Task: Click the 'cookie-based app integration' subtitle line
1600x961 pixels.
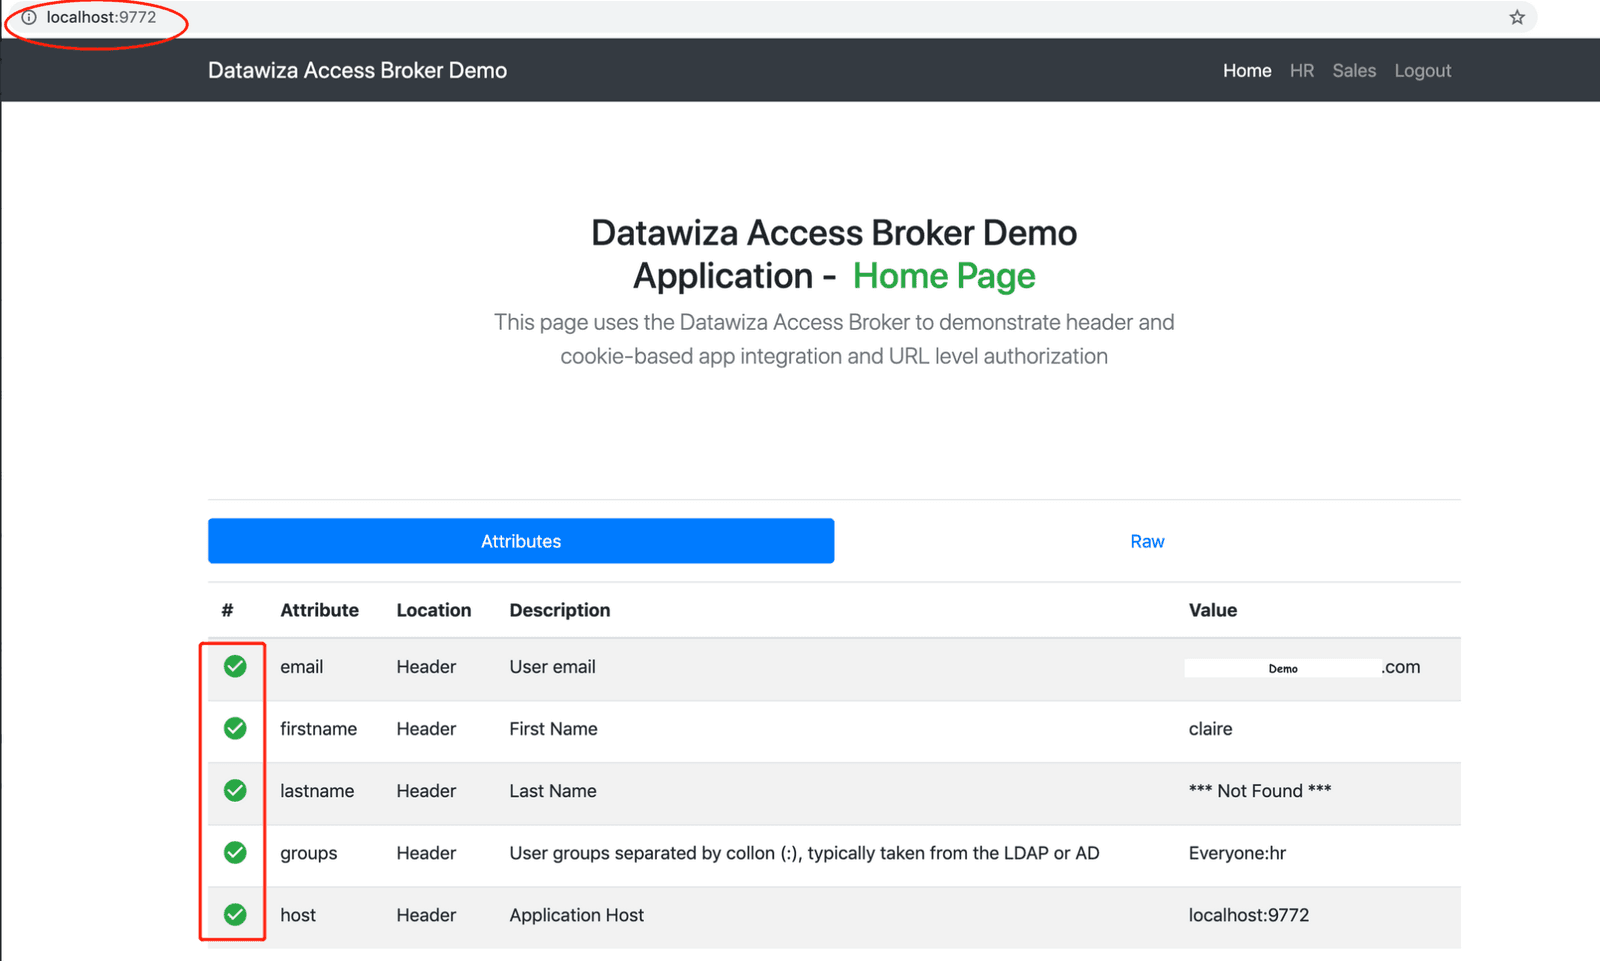Action: tap(834, 356)
